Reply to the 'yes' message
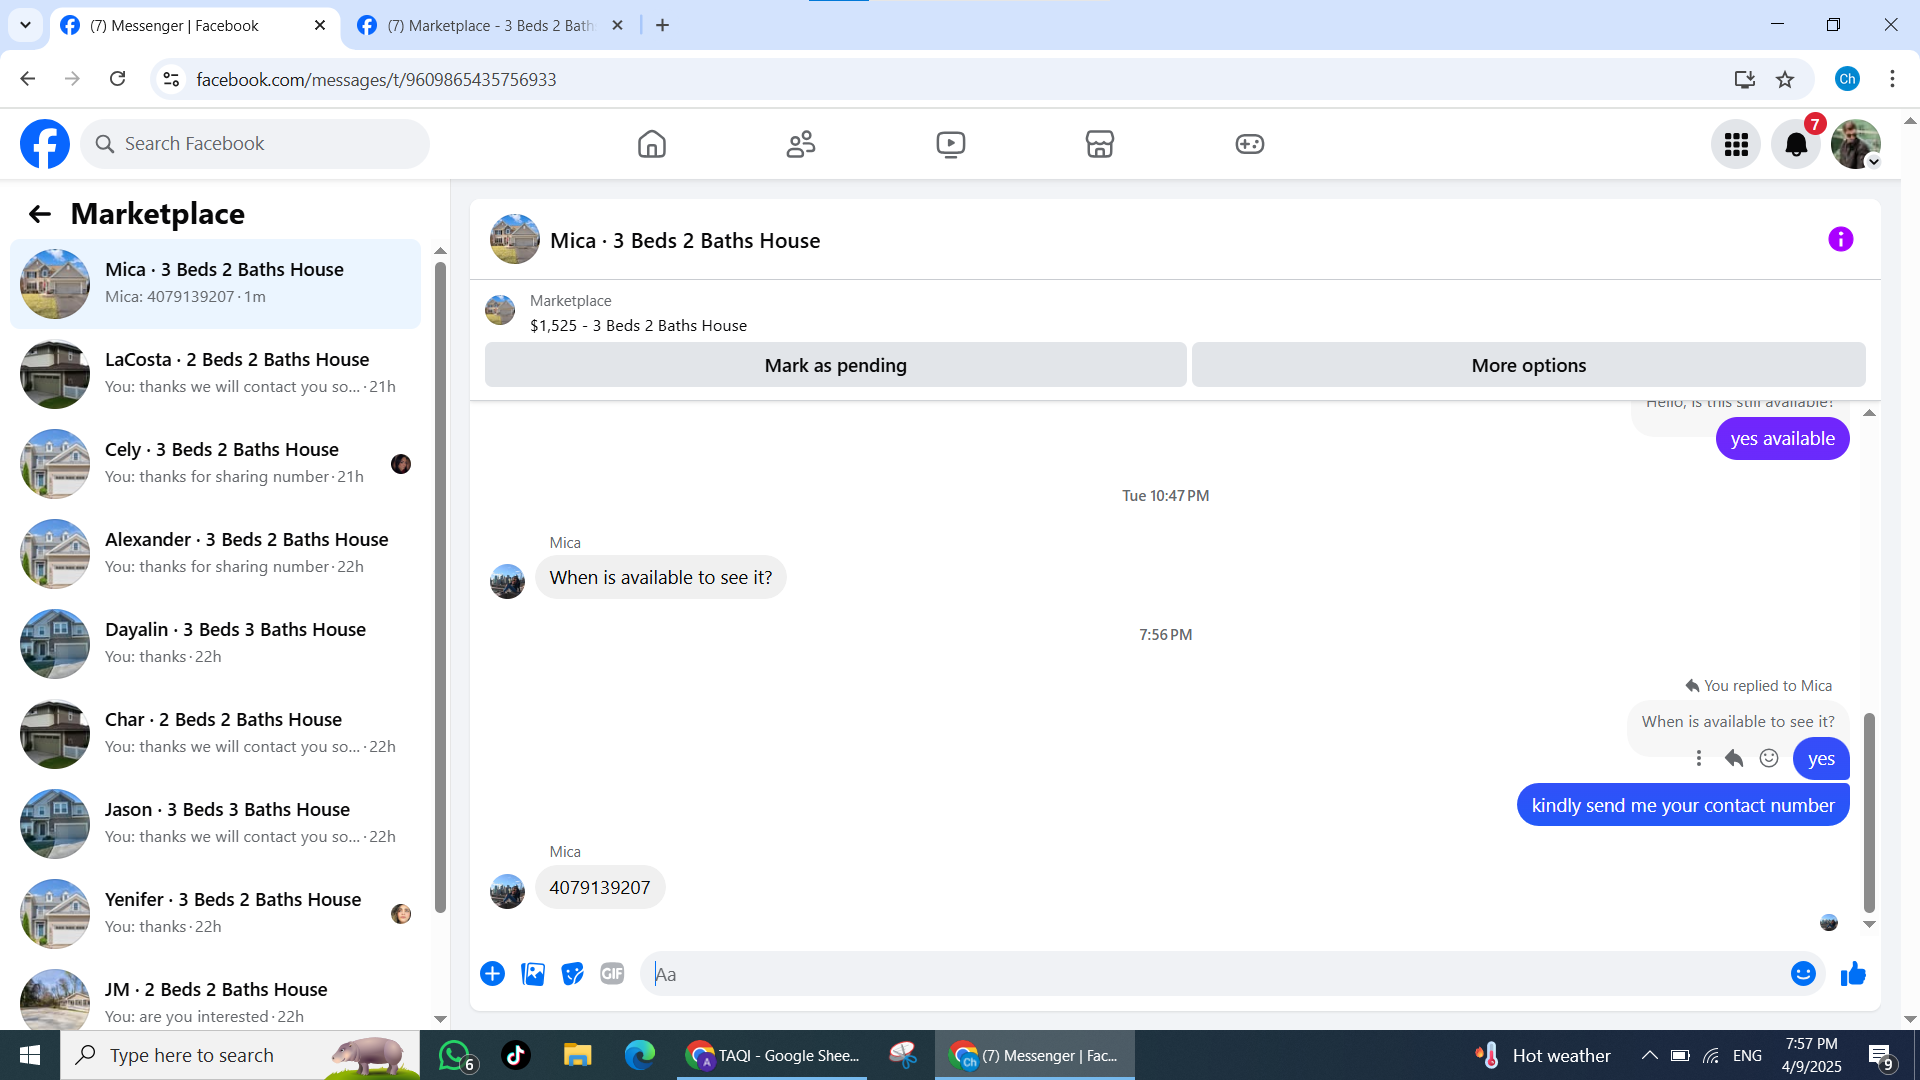This screenshot has height=1080, width=1920. coord(1734,759)
